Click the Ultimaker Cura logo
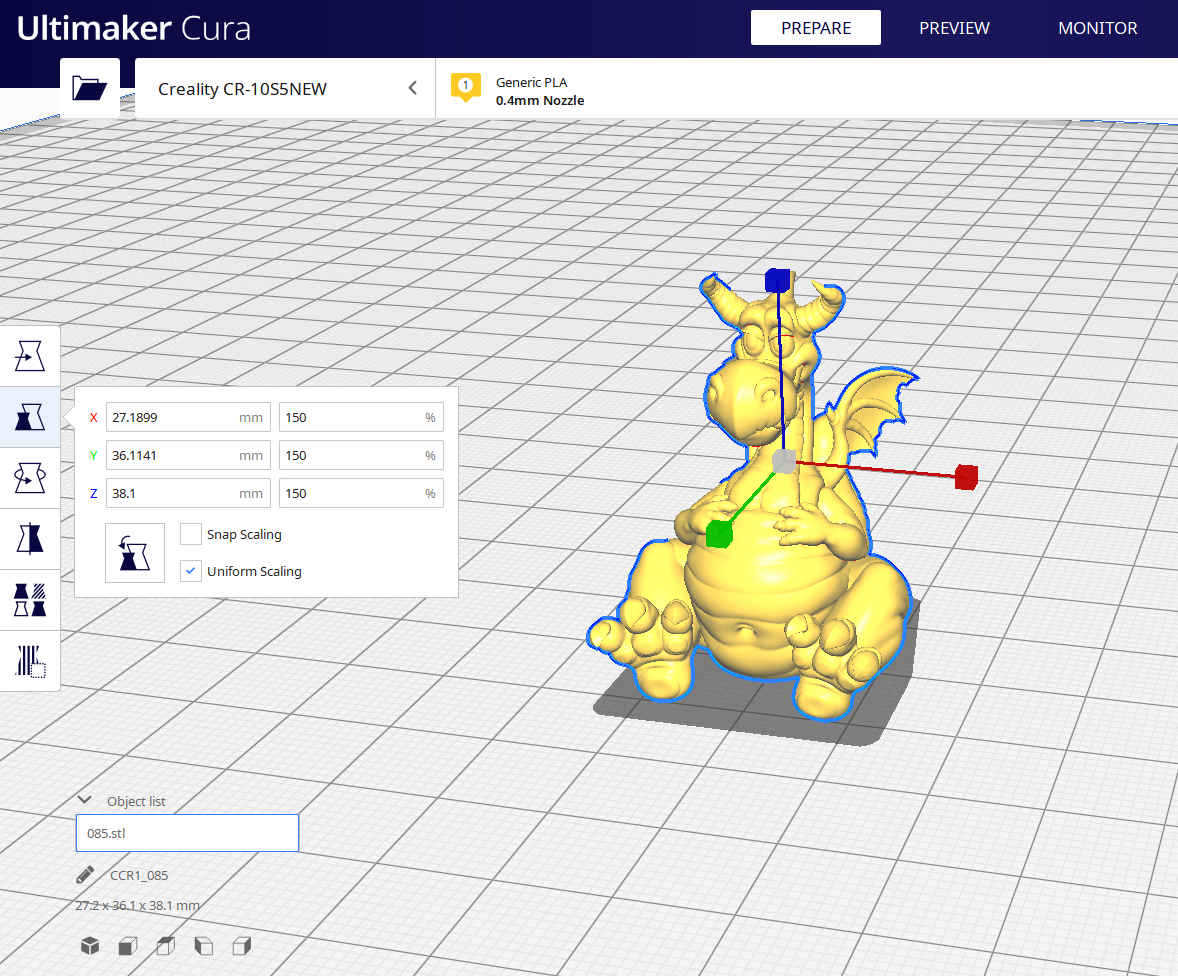 [134, 29]
